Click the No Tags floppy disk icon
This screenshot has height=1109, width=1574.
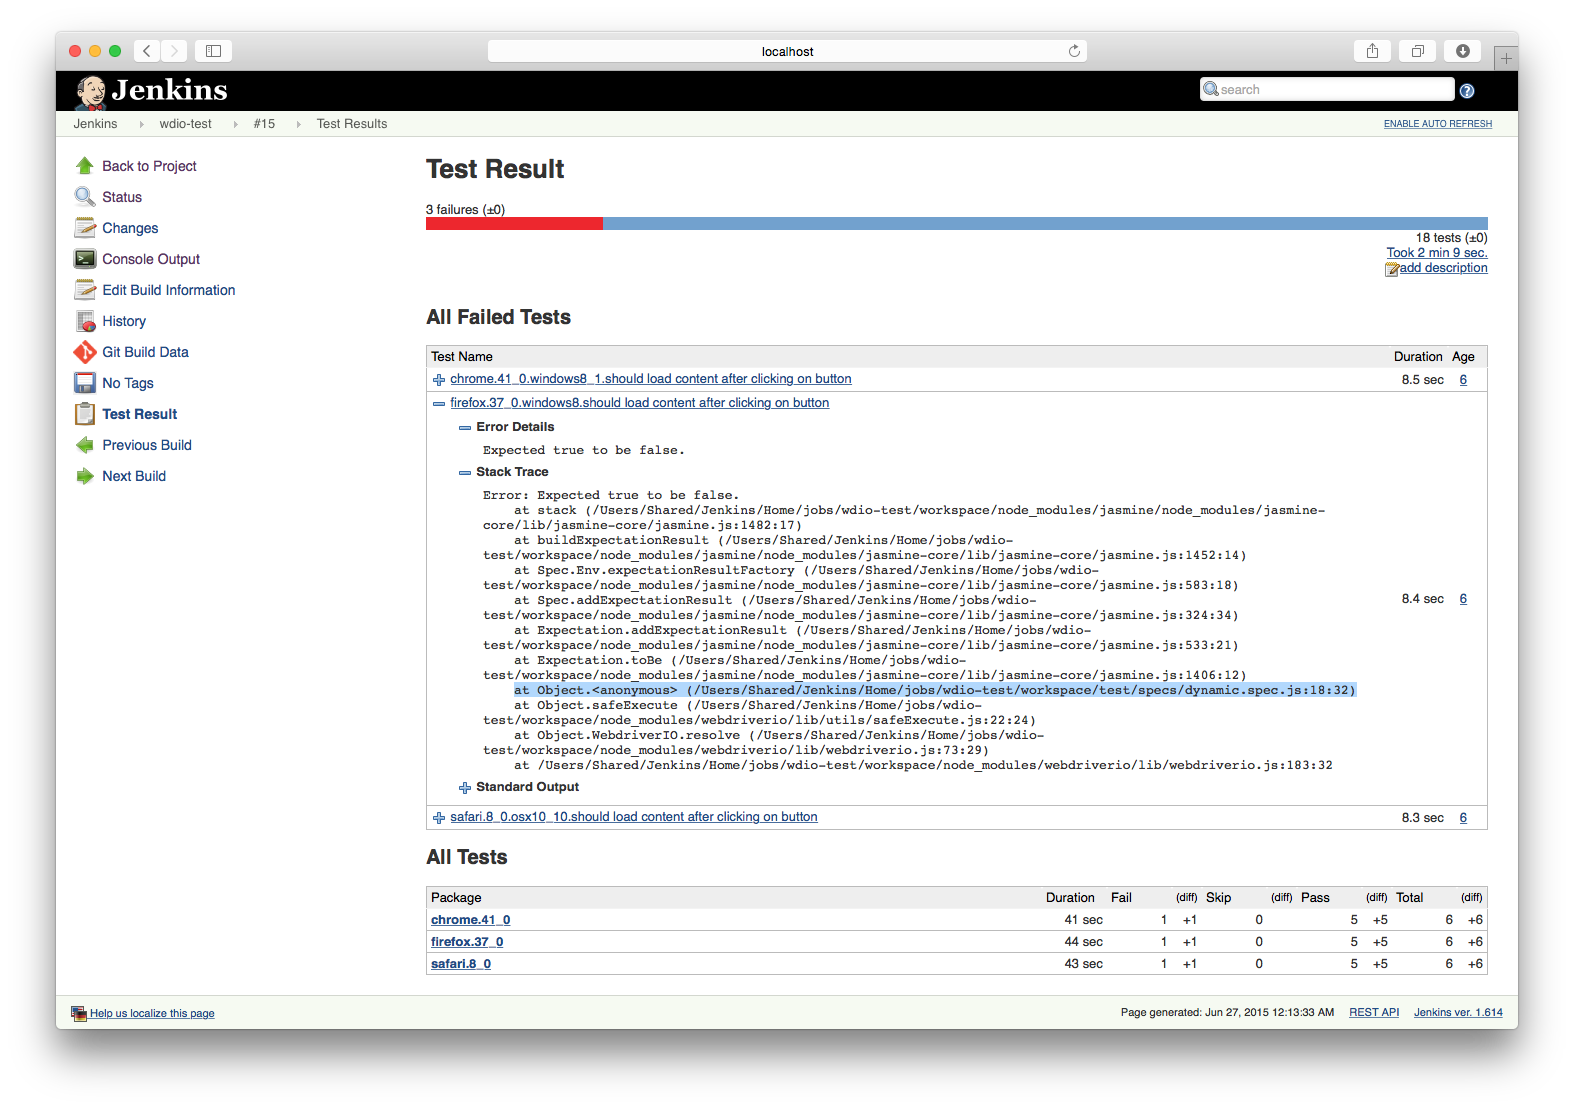85,383
